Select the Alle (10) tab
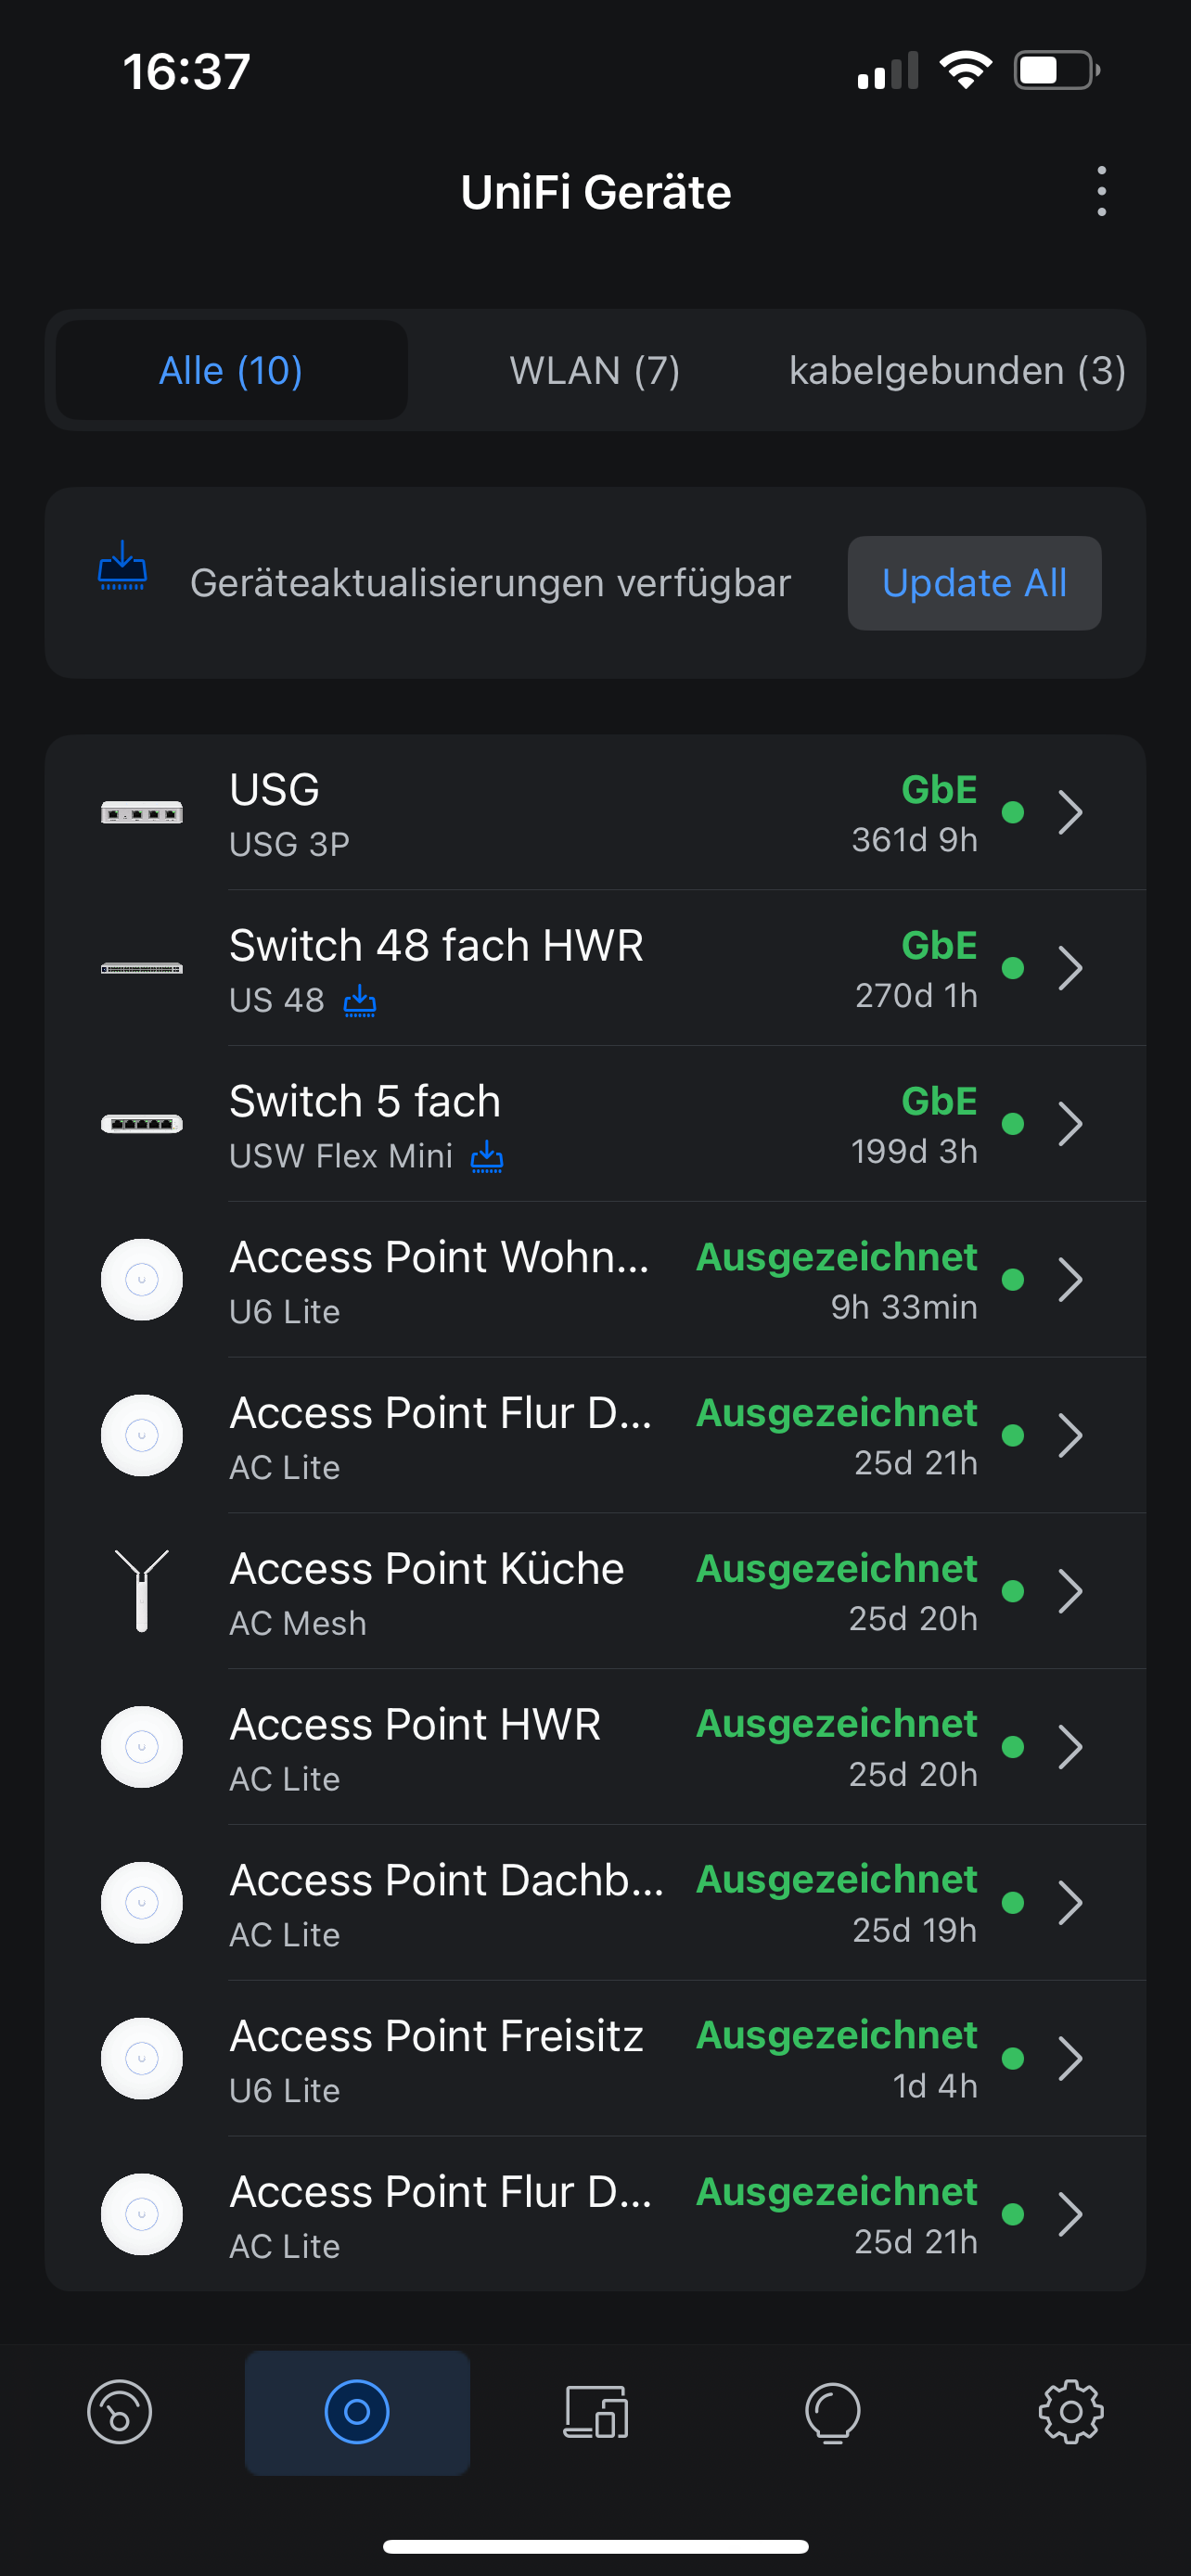This screenshot has width=1191, height=2576. (231, 370)
